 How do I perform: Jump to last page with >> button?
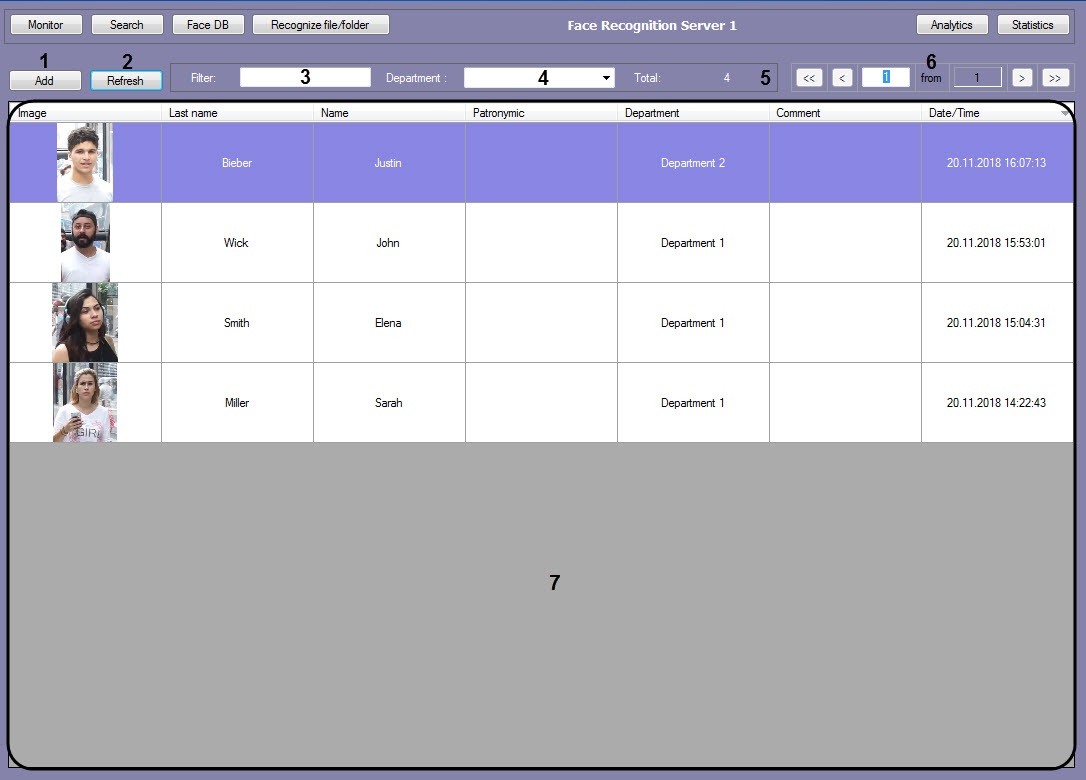pyautogui.click(x=1055, y=78)
